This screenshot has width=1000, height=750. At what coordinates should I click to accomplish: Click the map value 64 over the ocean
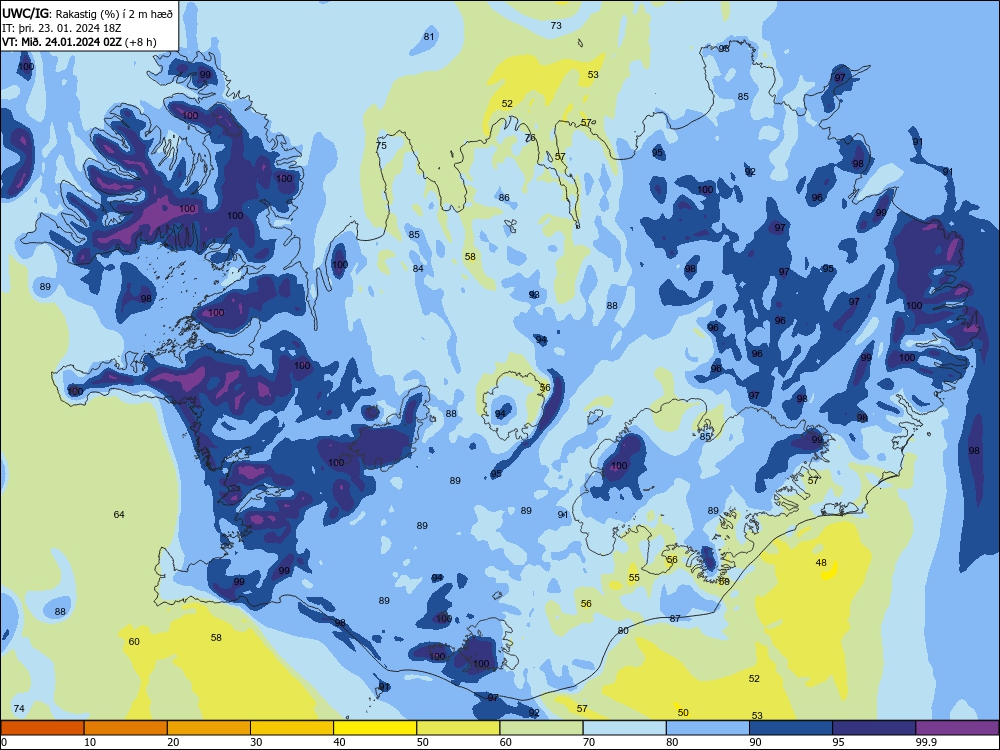click(119, 515)
